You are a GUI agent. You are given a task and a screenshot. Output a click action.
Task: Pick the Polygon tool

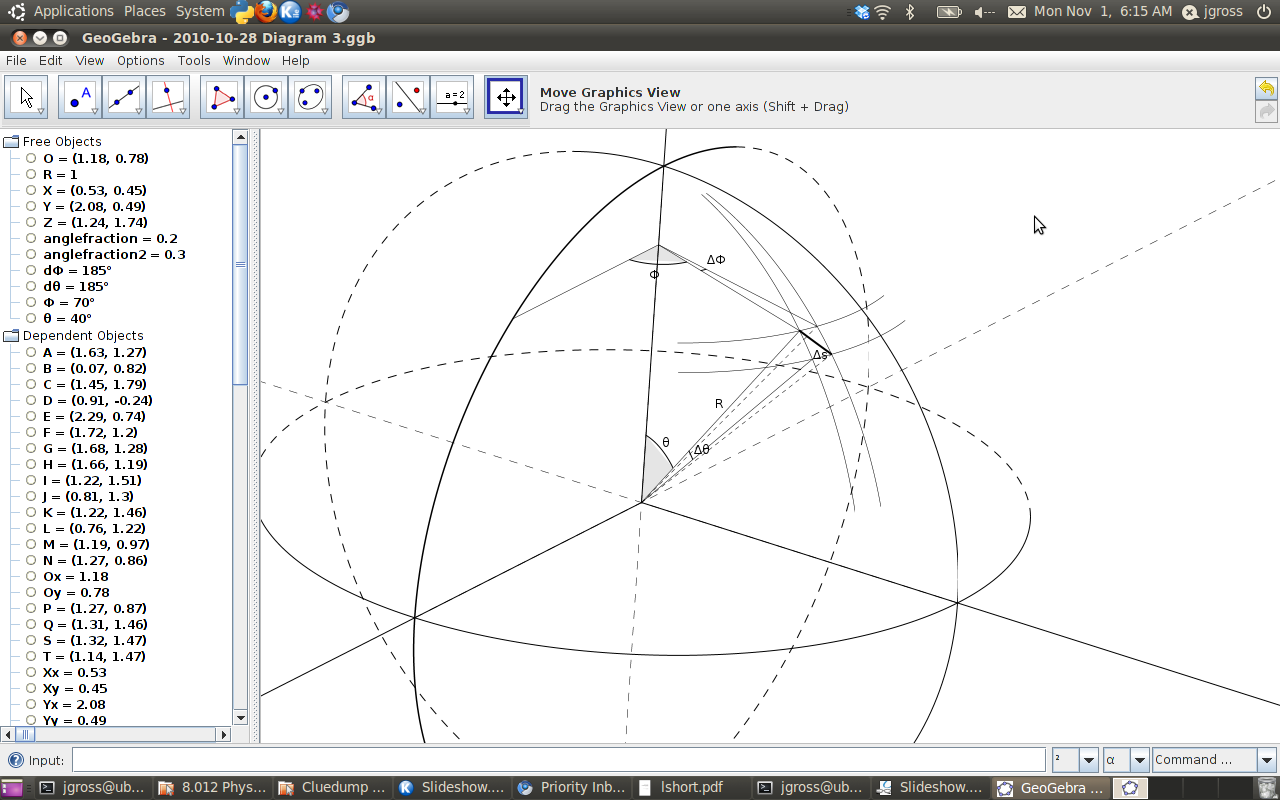click(x=222, y=97)
